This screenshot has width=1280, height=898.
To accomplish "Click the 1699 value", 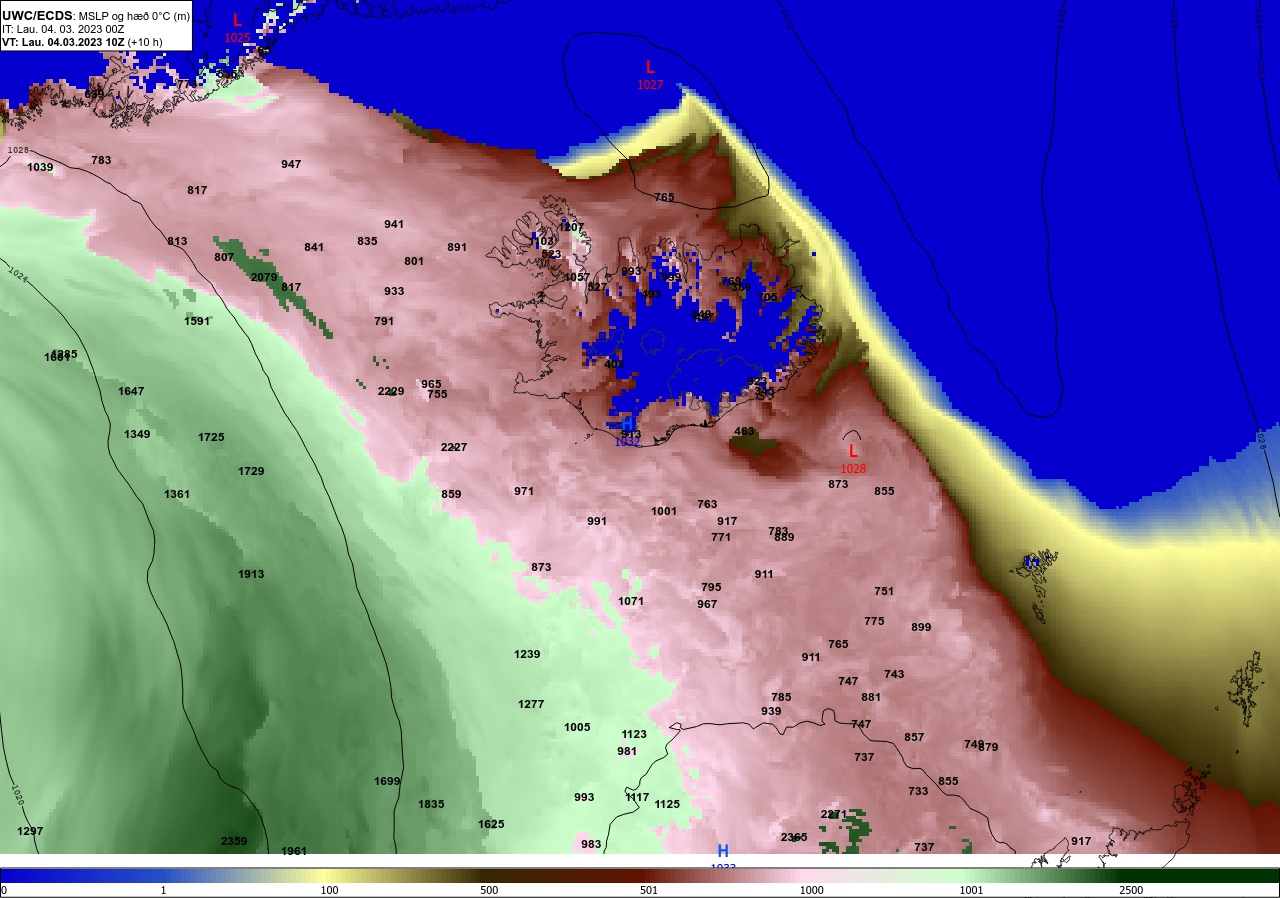I will tap(387, 781).
